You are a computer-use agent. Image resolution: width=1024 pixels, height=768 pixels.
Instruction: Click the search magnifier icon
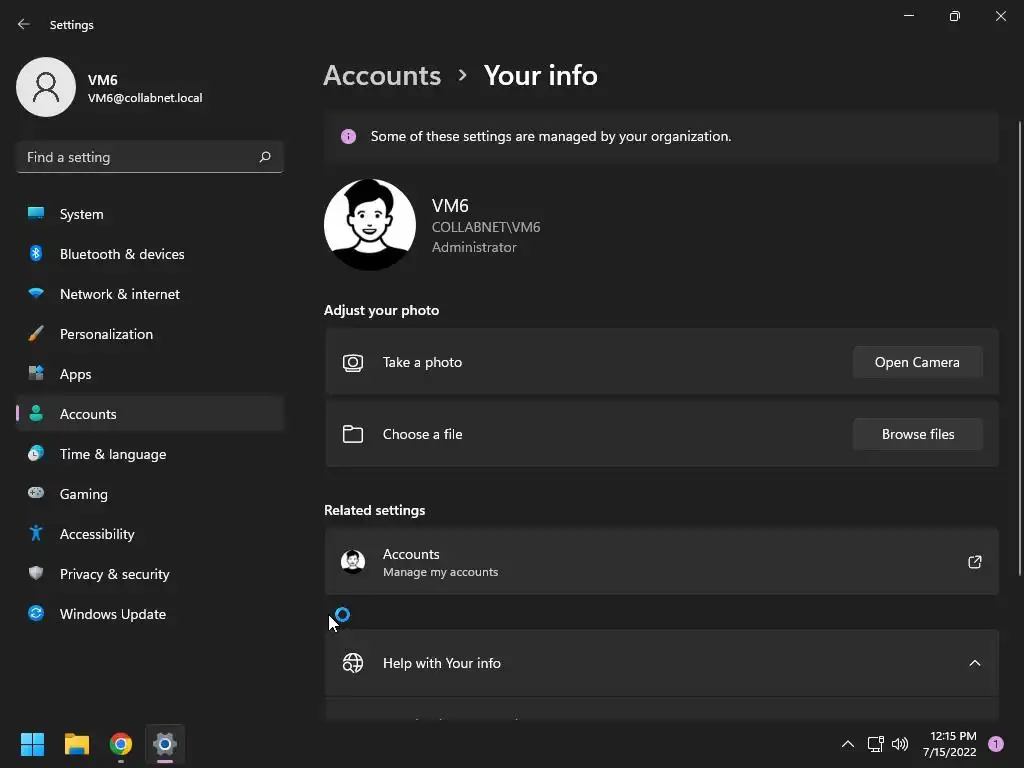(x=265, y=157)
